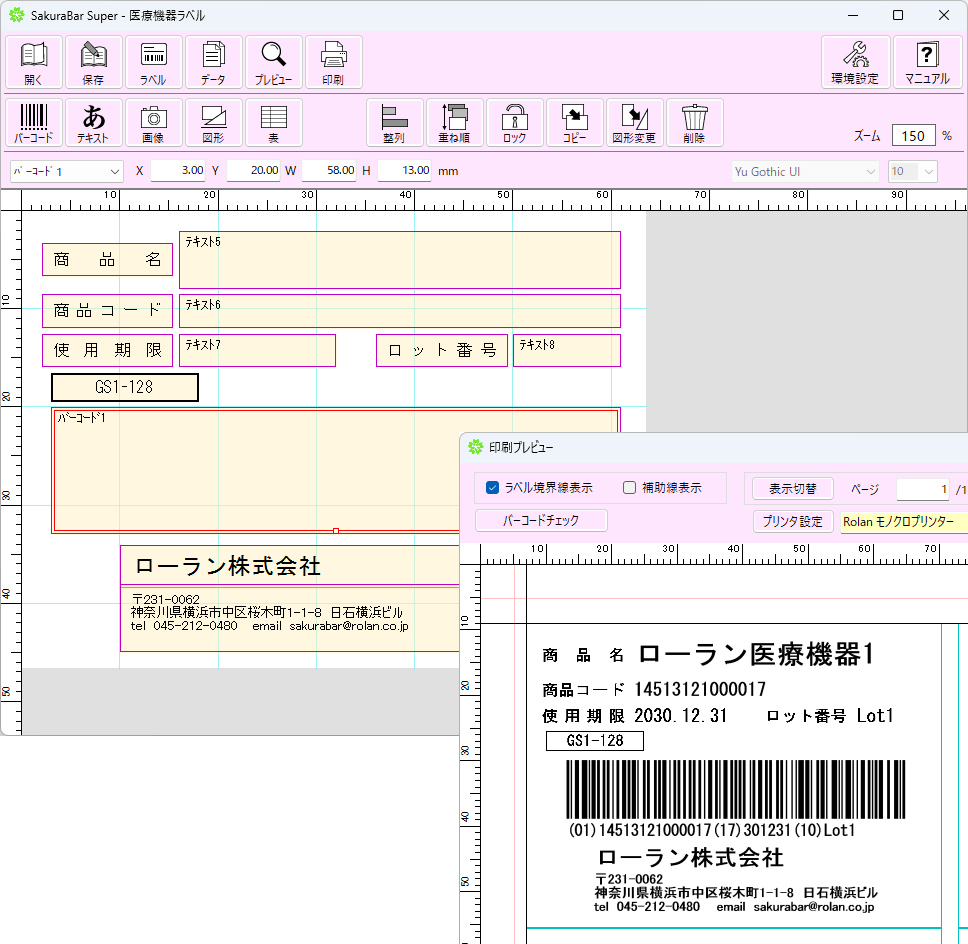This screenshot has height=944, width=968.
Task: Click the ロック (Lock) icon
Action: [x=514, y=122]
